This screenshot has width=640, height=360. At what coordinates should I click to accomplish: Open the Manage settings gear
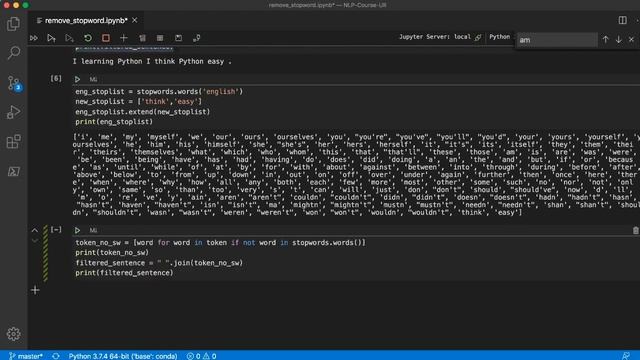pos(13,334)
